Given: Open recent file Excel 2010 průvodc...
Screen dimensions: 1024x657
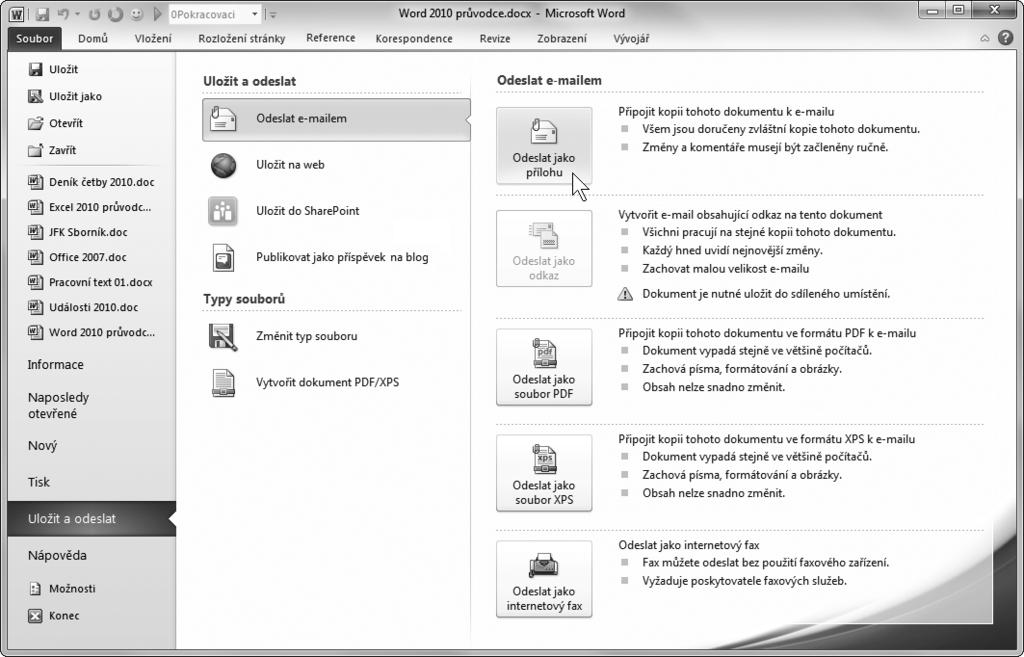Looking at the screenshot, I should click(91, 207).
